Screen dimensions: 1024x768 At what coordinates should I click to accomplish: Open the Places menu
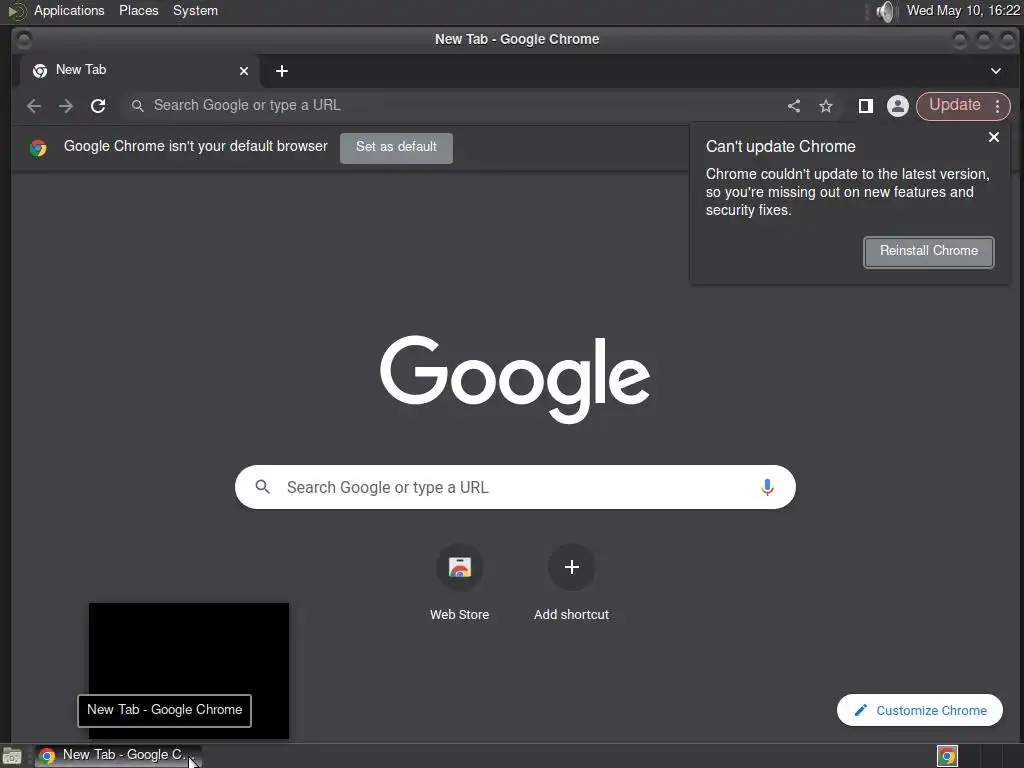(138, 10)
